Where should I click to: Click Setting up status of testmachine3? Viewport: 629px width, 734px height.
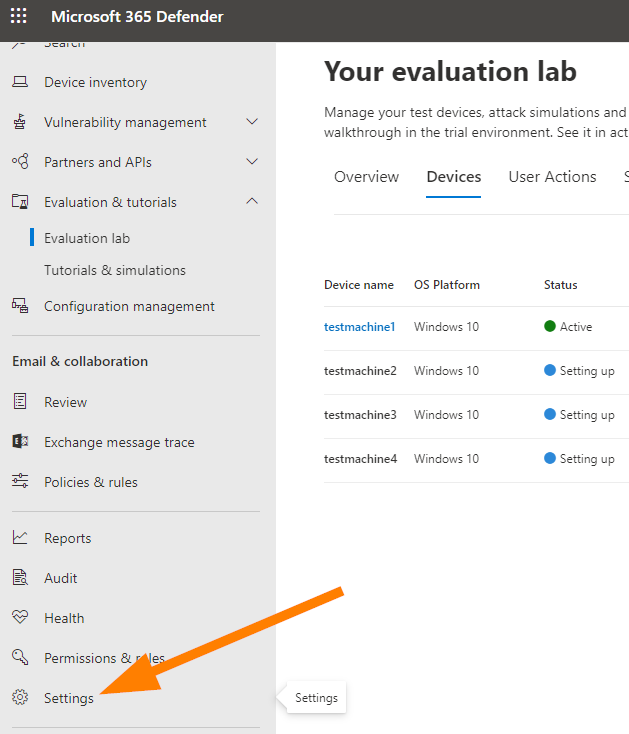tap(579, 415)
